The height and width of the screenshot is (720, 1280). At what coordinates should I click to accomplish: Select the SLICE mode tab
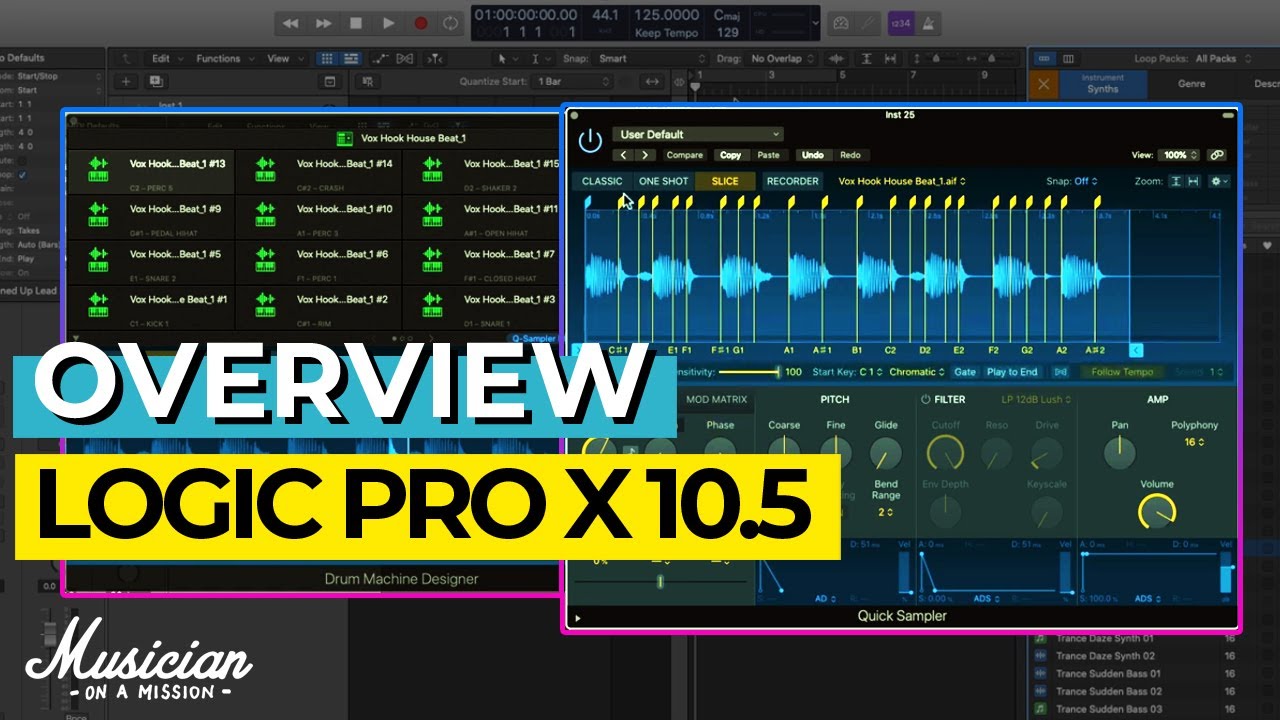tap(725, 181)
